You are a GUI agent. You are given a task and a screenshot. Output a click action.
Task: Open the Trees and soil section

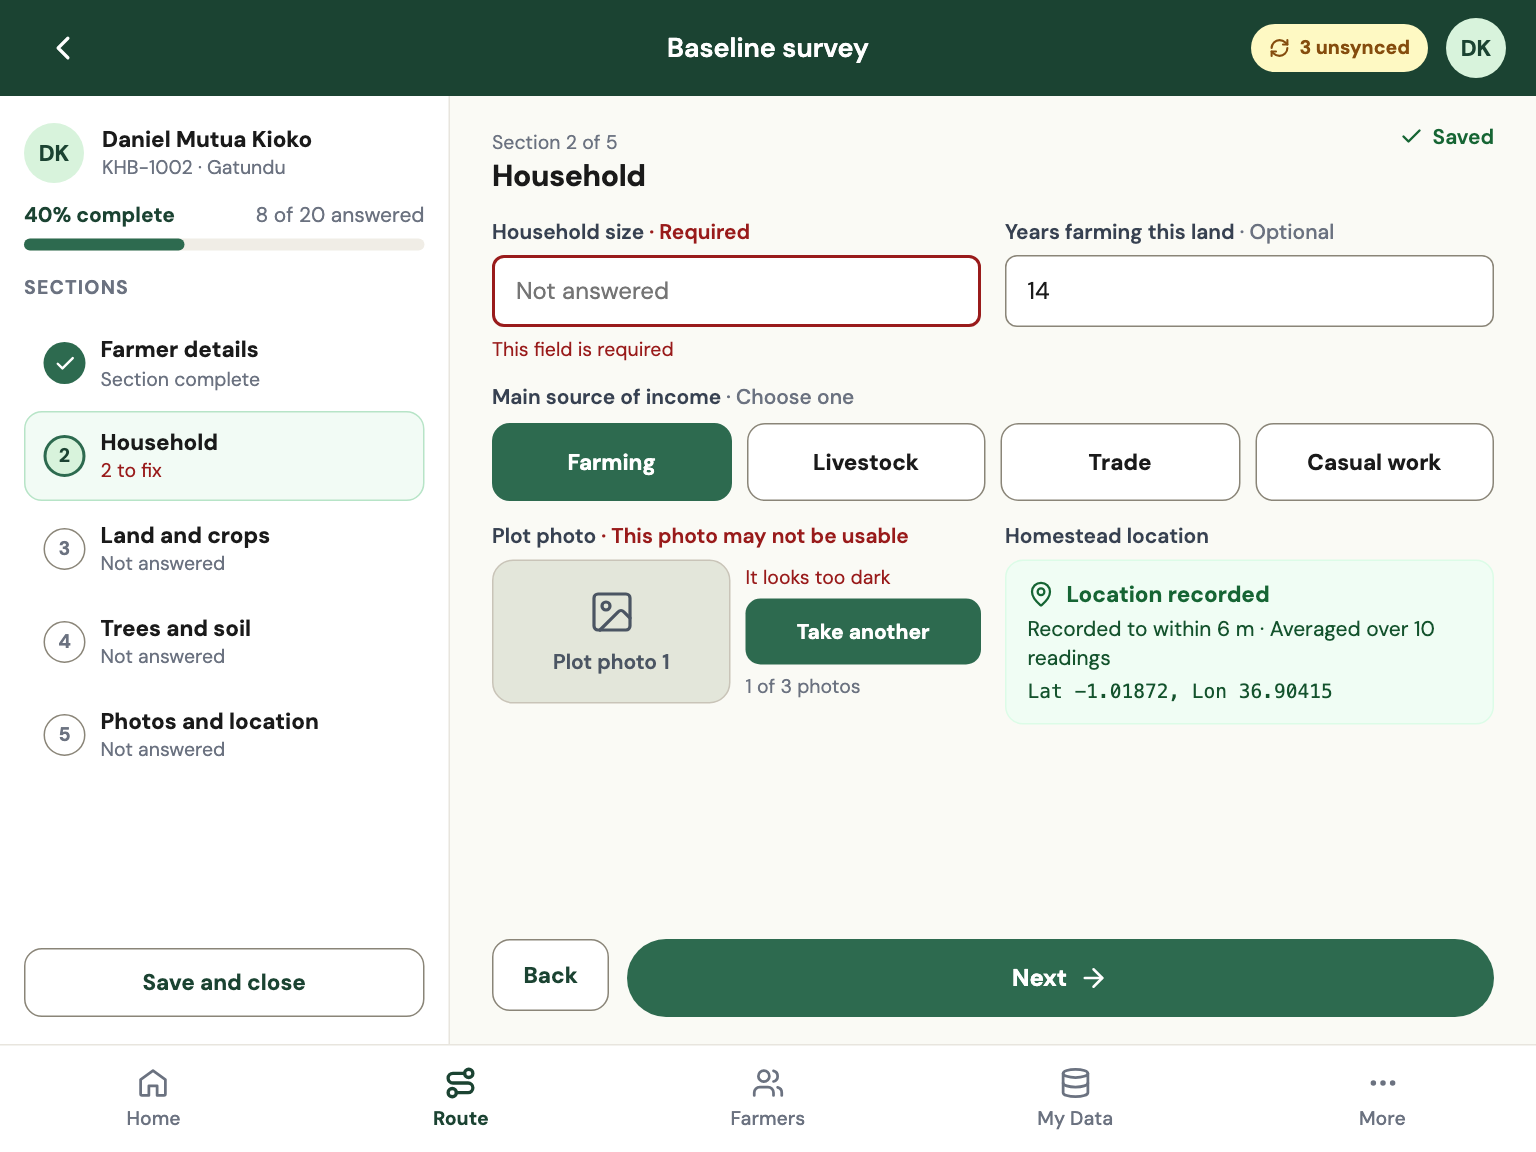click(x=224, y=642)
